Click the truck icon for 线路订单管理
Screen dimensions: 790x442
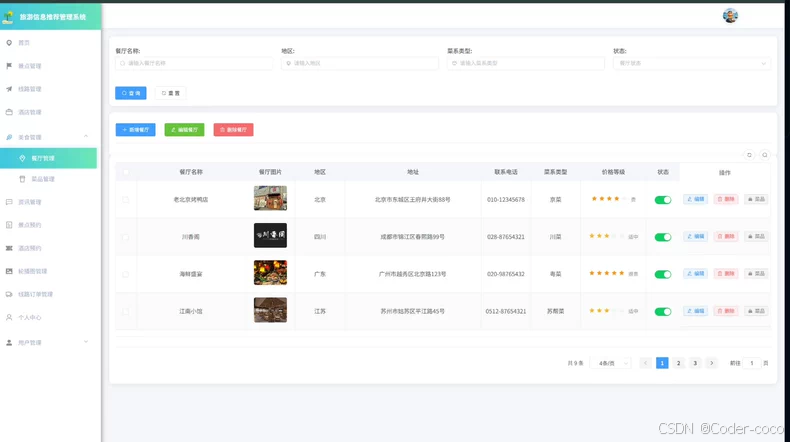[x=9, y=294]
